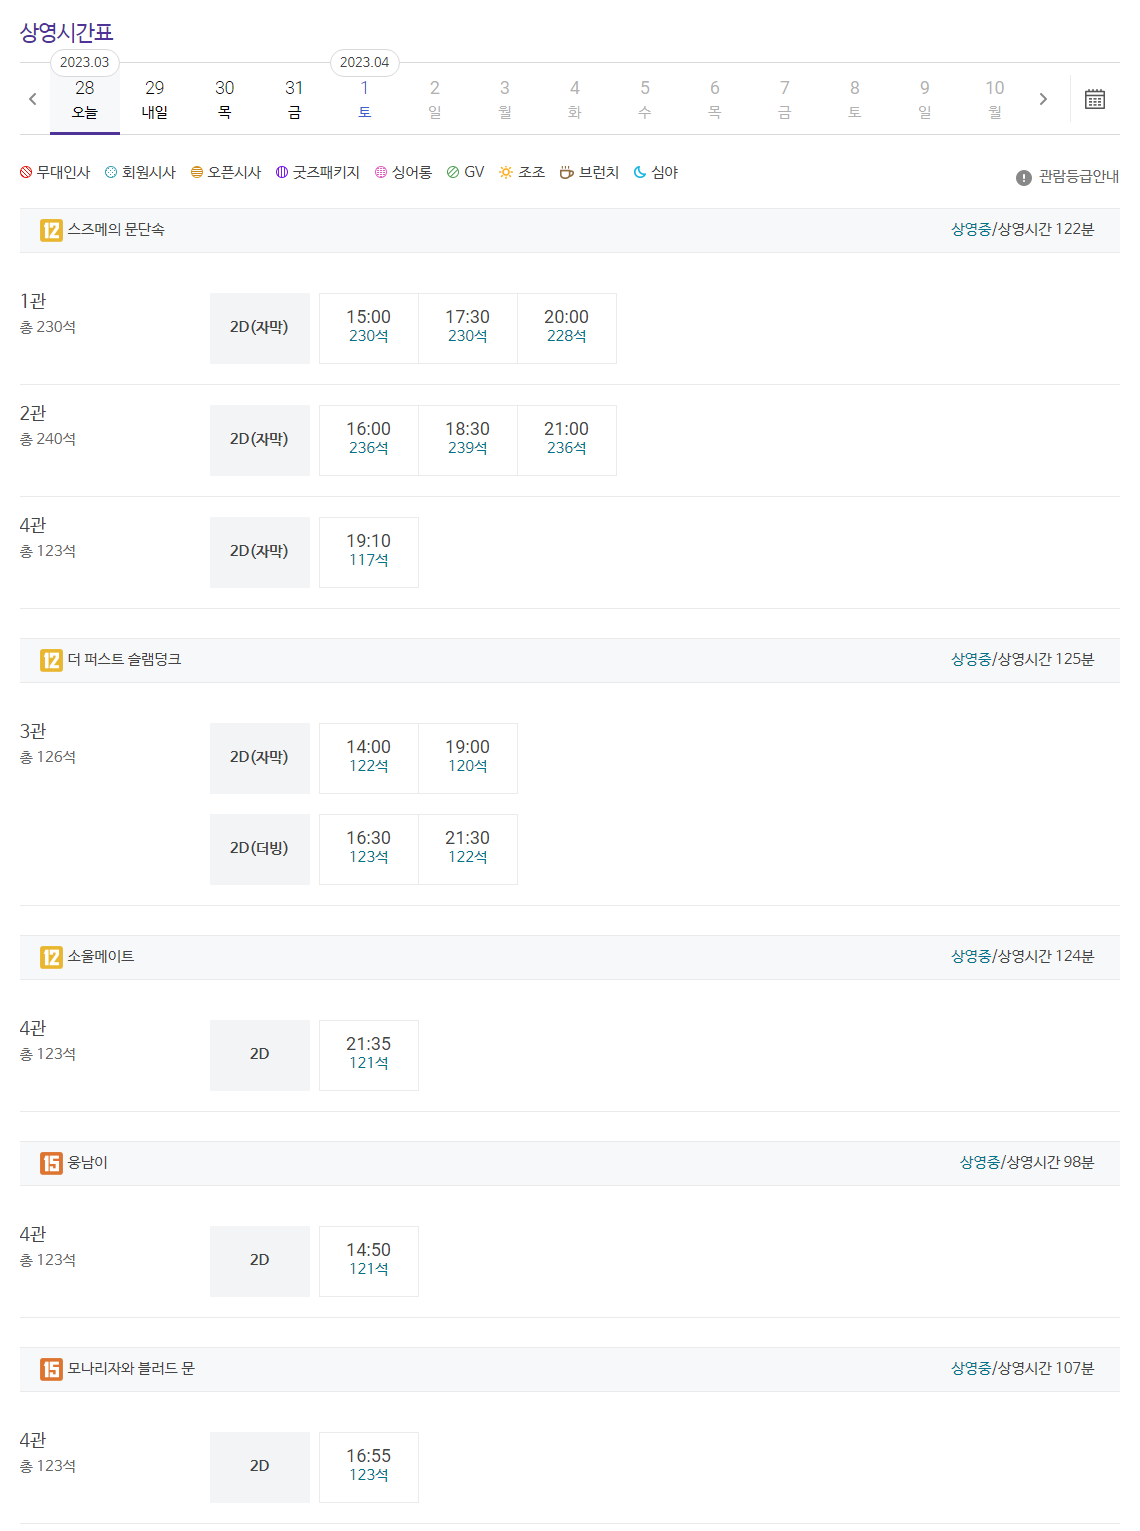Click the 12 rating badge for 더 퍼스트 슬램덩크
Screen dimensions: 1140x1531
pyautogui.click(x=51, y=660)
